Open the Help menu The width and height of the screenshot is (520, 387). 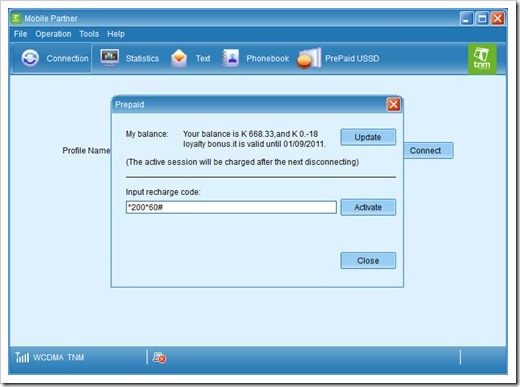pyautogui.click(x=116, y=34)
